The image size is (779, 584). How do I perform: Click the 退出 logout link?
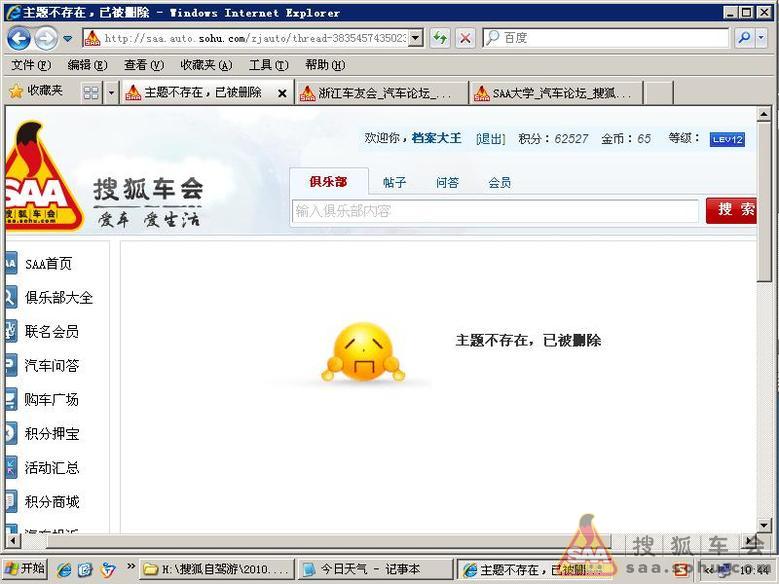click(x=490, y=139)
